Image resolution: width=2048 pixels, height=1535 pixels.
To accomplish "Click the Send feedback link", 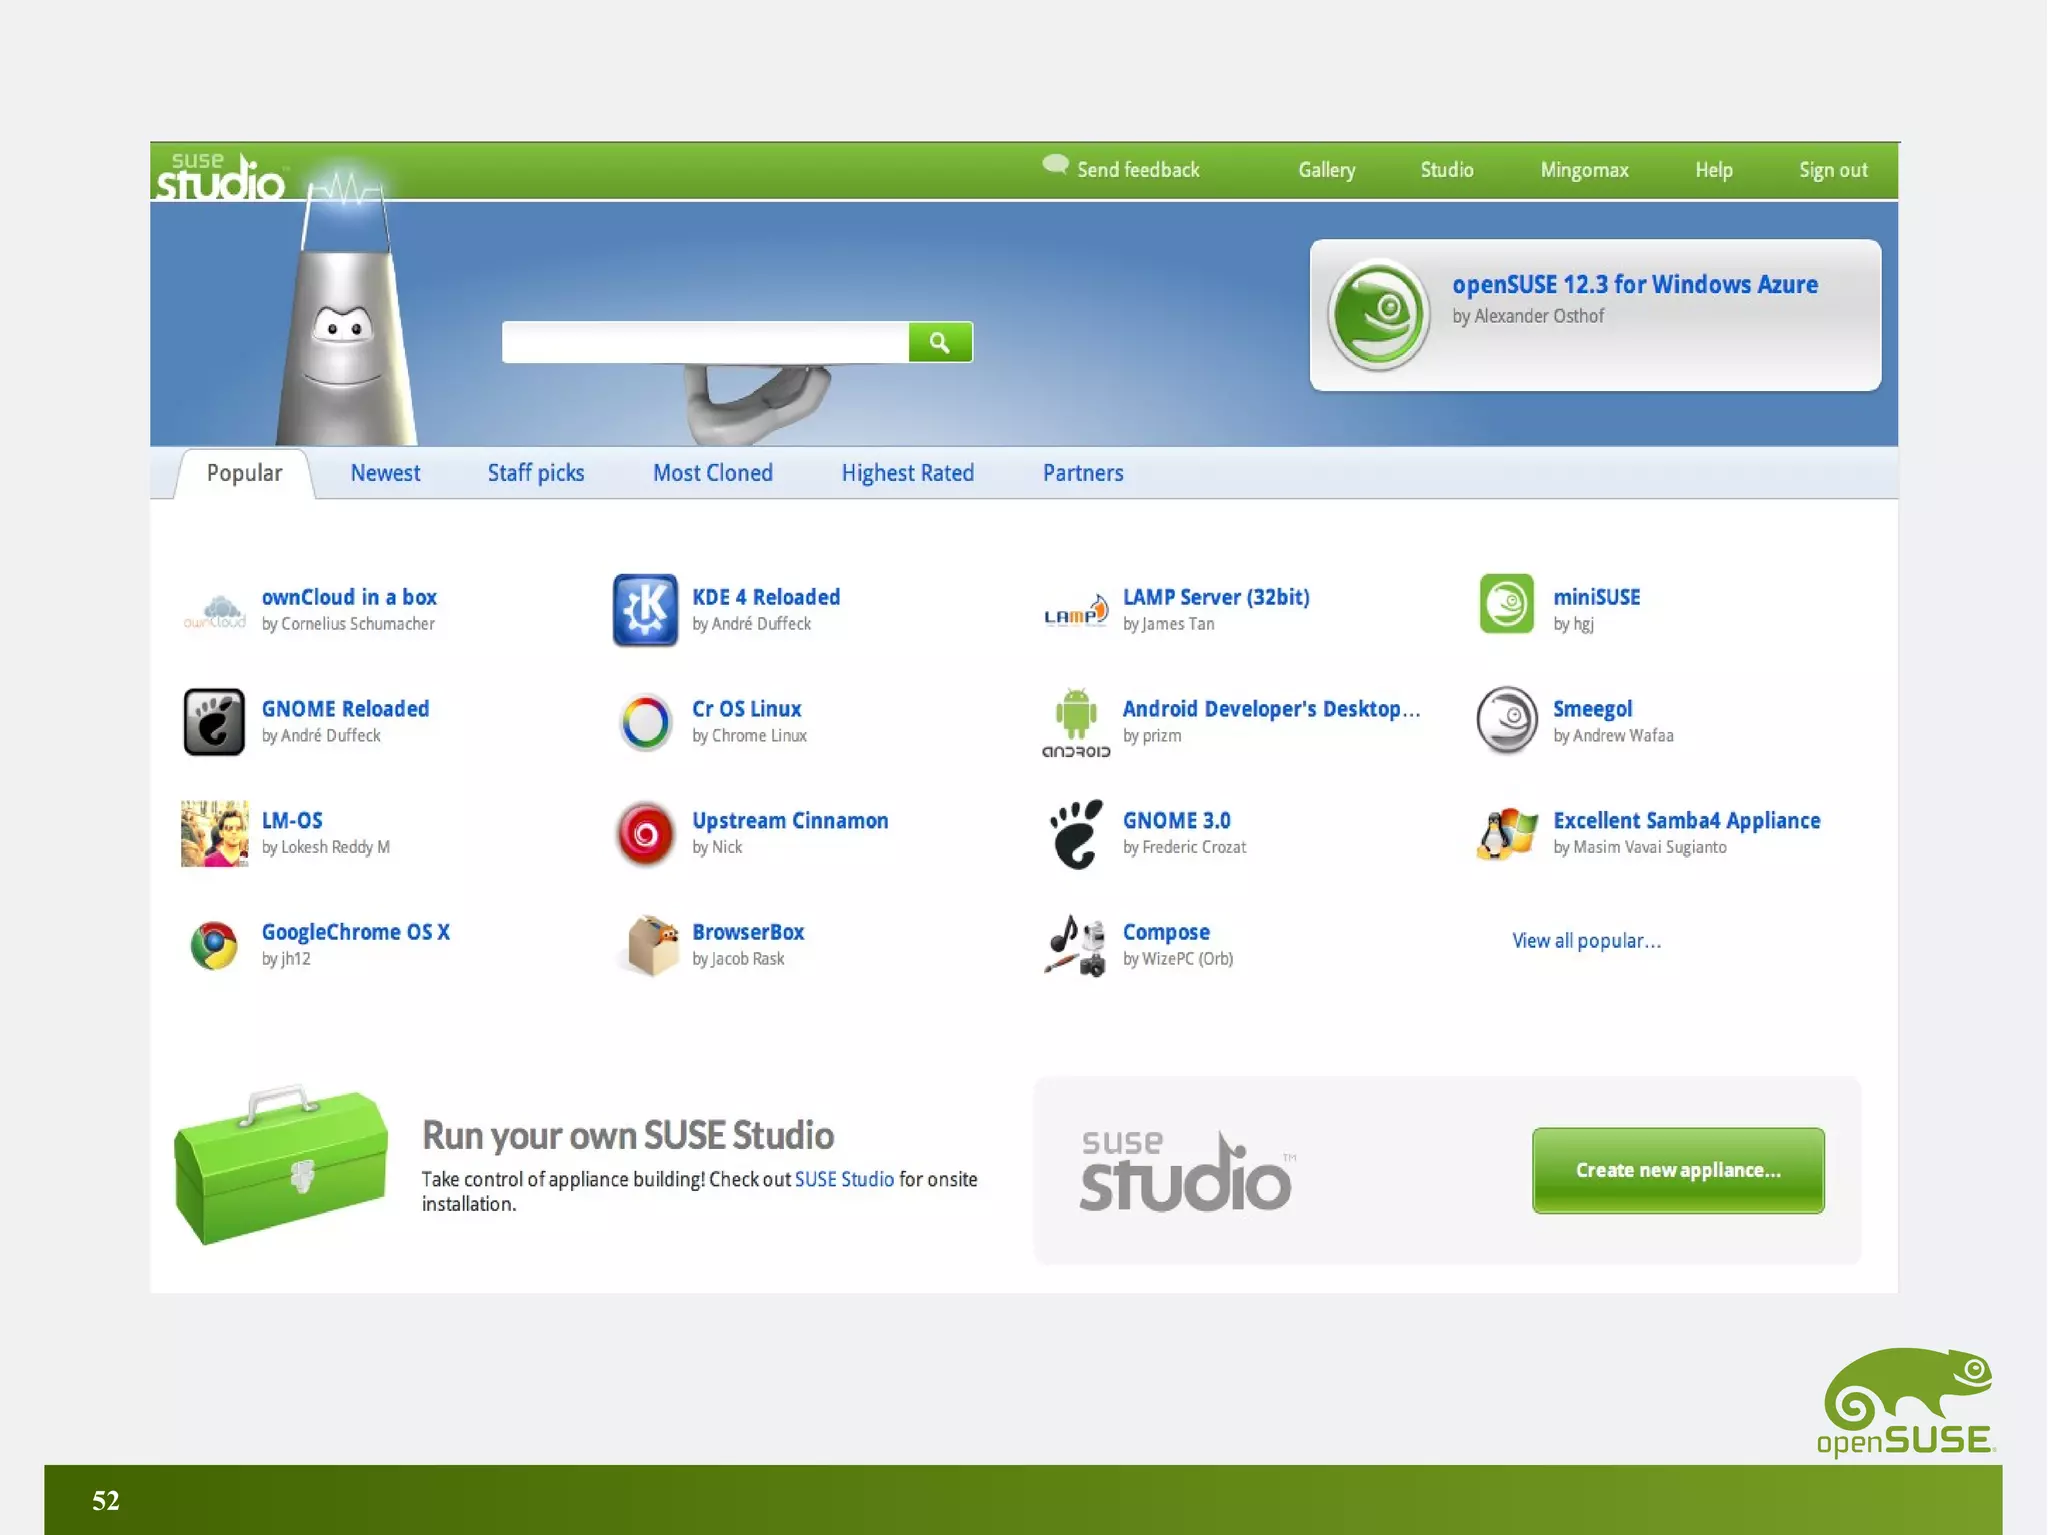I will tap(1137, 170).
